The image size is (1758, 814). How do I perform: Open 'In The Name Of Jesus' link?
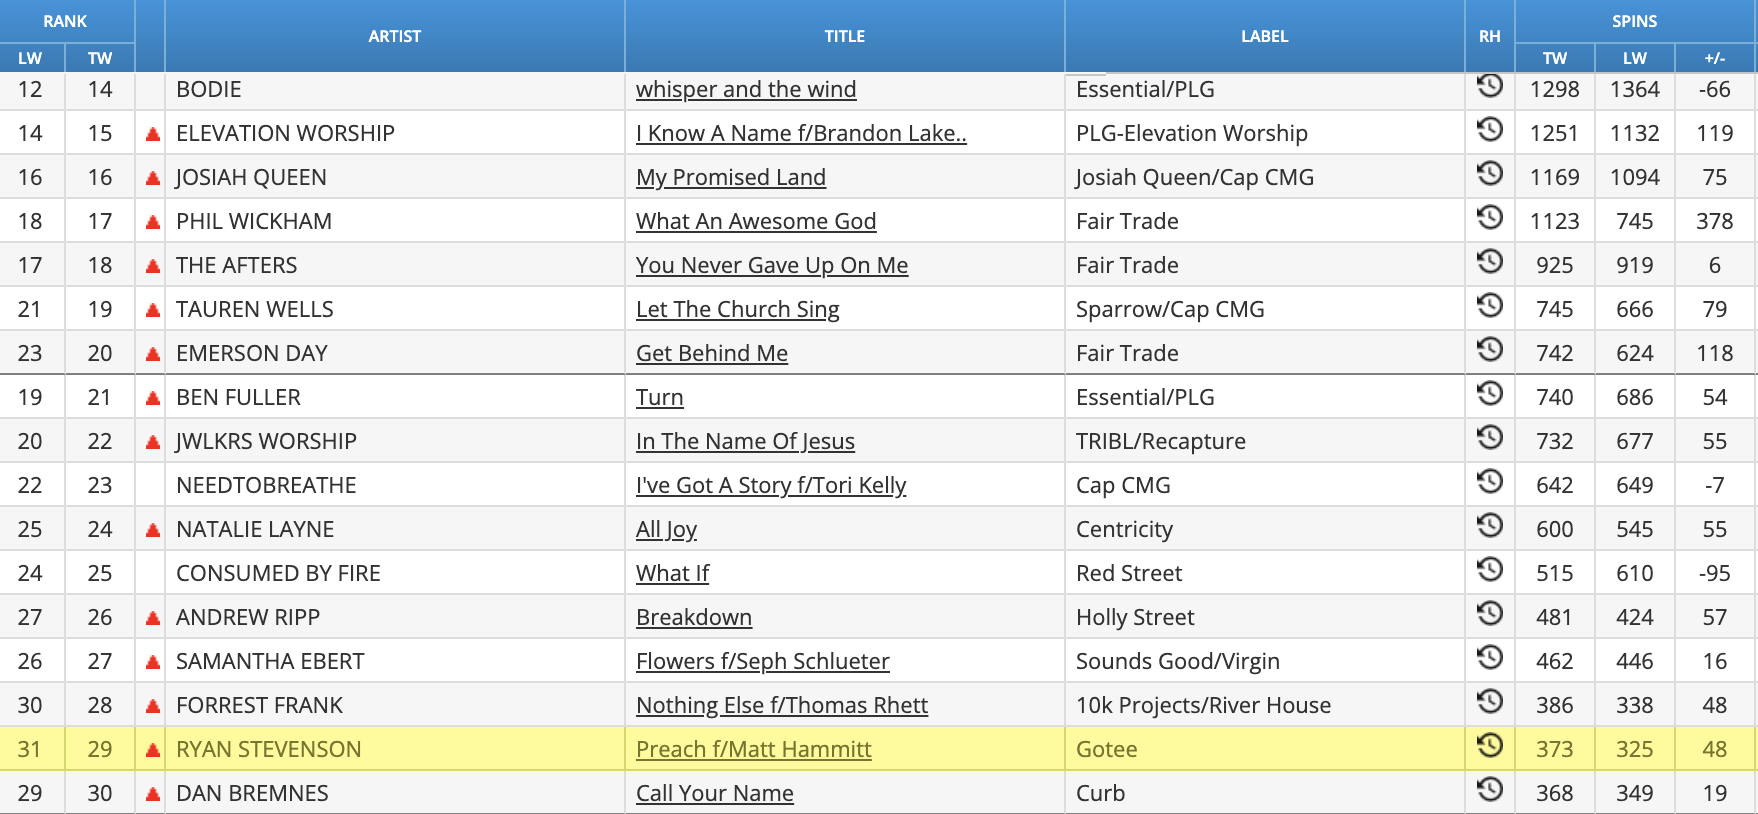pos(745,441)
